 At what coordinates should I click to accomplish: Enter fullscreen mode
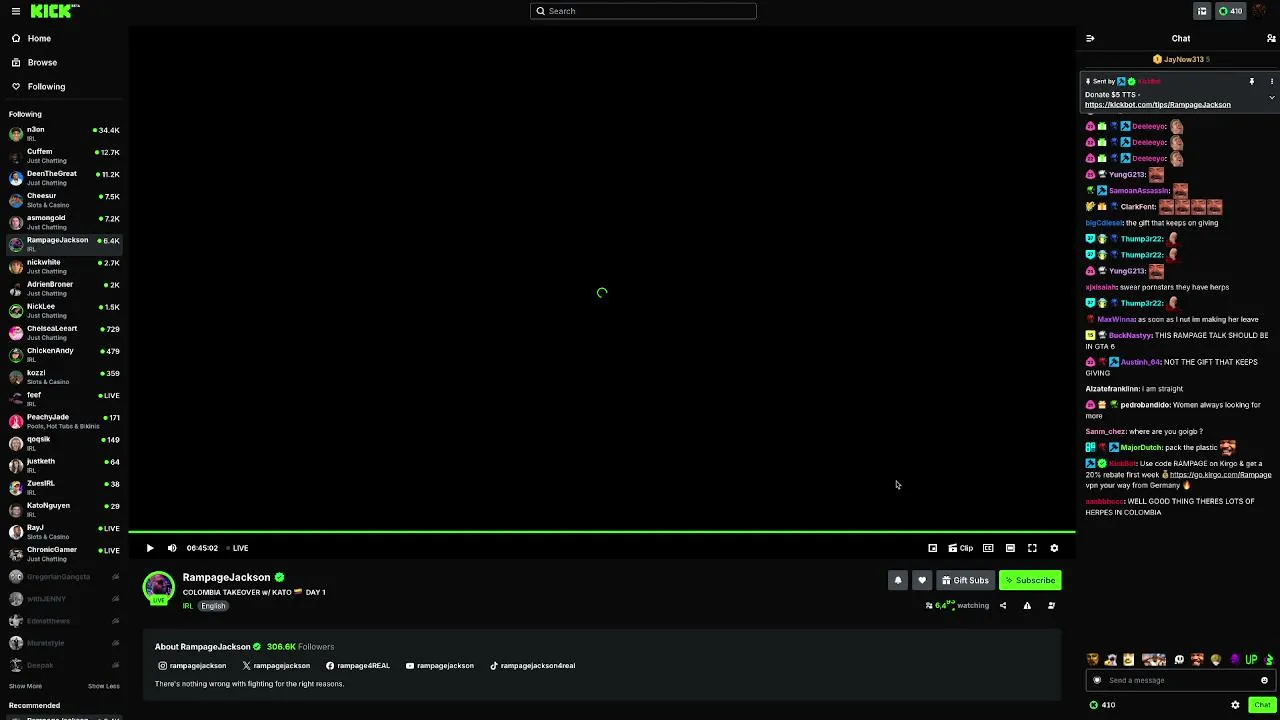[1032, 548]
